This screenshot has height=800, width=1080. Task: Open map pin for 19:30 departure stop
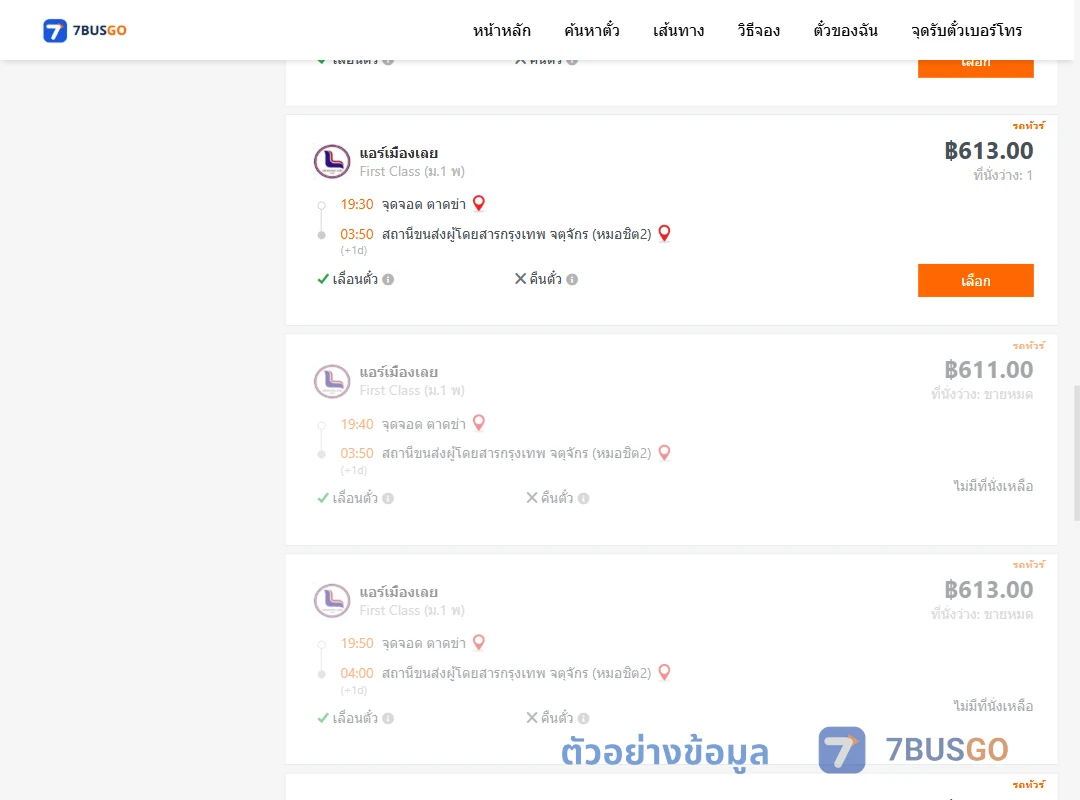point(479,203)
